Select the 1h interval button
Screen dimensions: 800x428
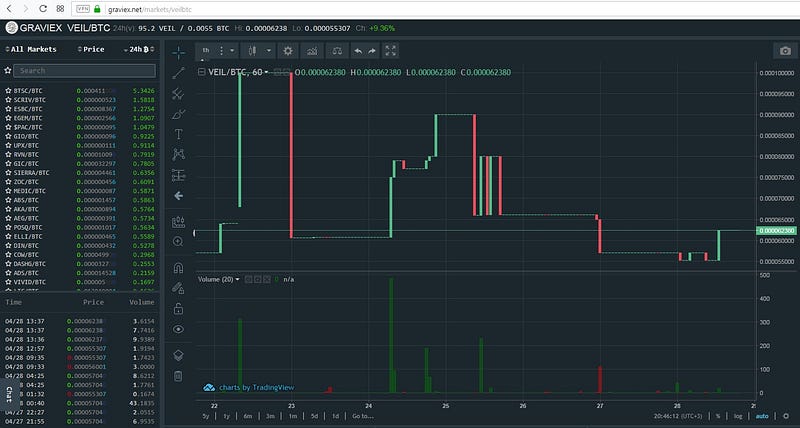pyautogui.click(x=206, y=51)
